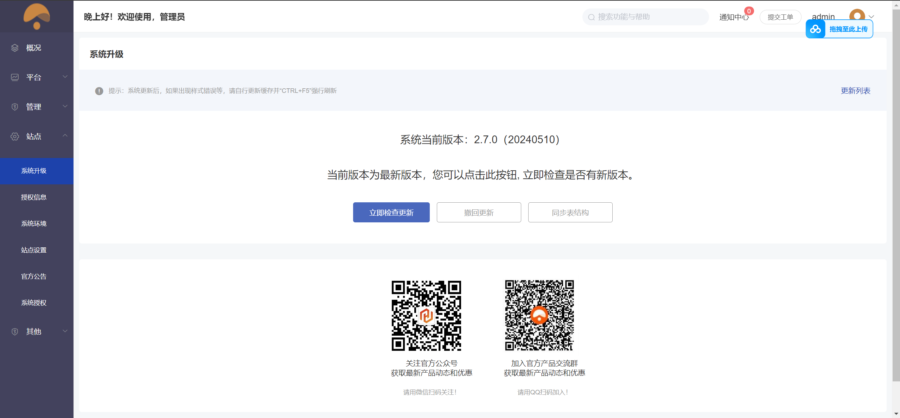Focus the 搜索功能与帮助 search field
Image resolution: width=900 pixels, height=418 pixels.
[646, 17]
